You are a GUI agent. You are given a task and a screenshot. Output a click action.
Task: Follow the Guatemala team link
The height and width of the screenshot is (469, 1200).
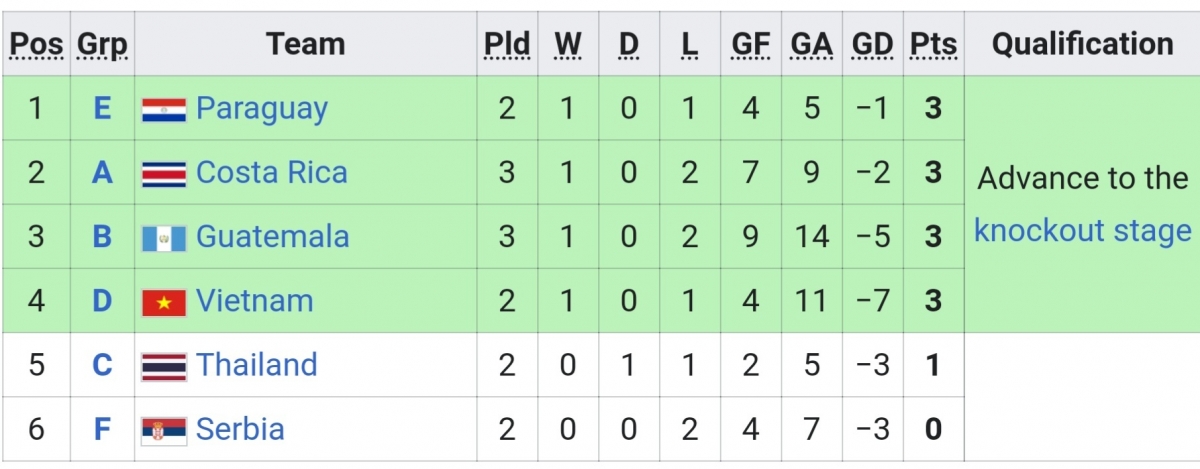point(273,237)
